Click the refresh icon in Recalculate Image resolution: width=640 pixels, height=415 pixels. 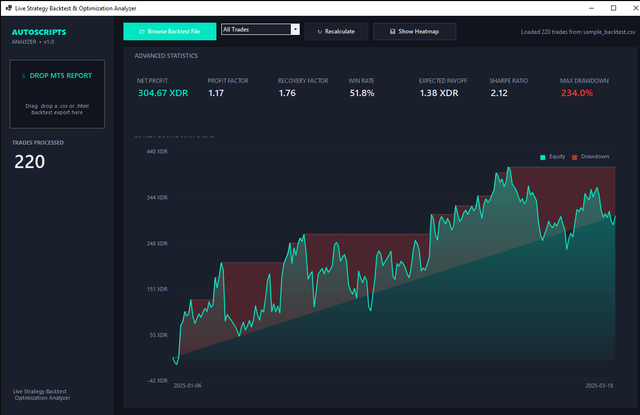(x=320, y=32)
